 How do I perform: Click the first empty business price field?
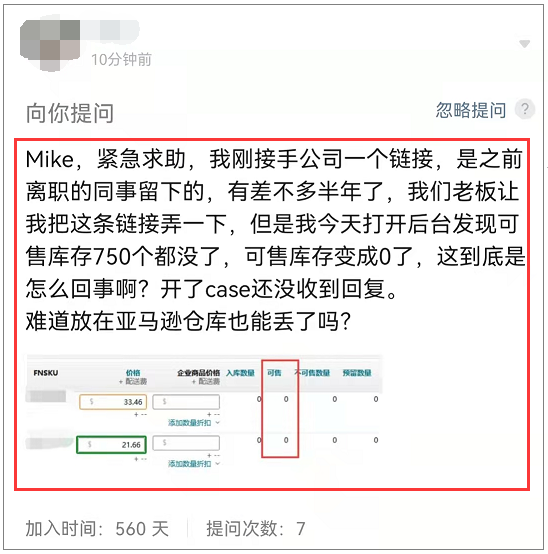(x=186, y=402)
